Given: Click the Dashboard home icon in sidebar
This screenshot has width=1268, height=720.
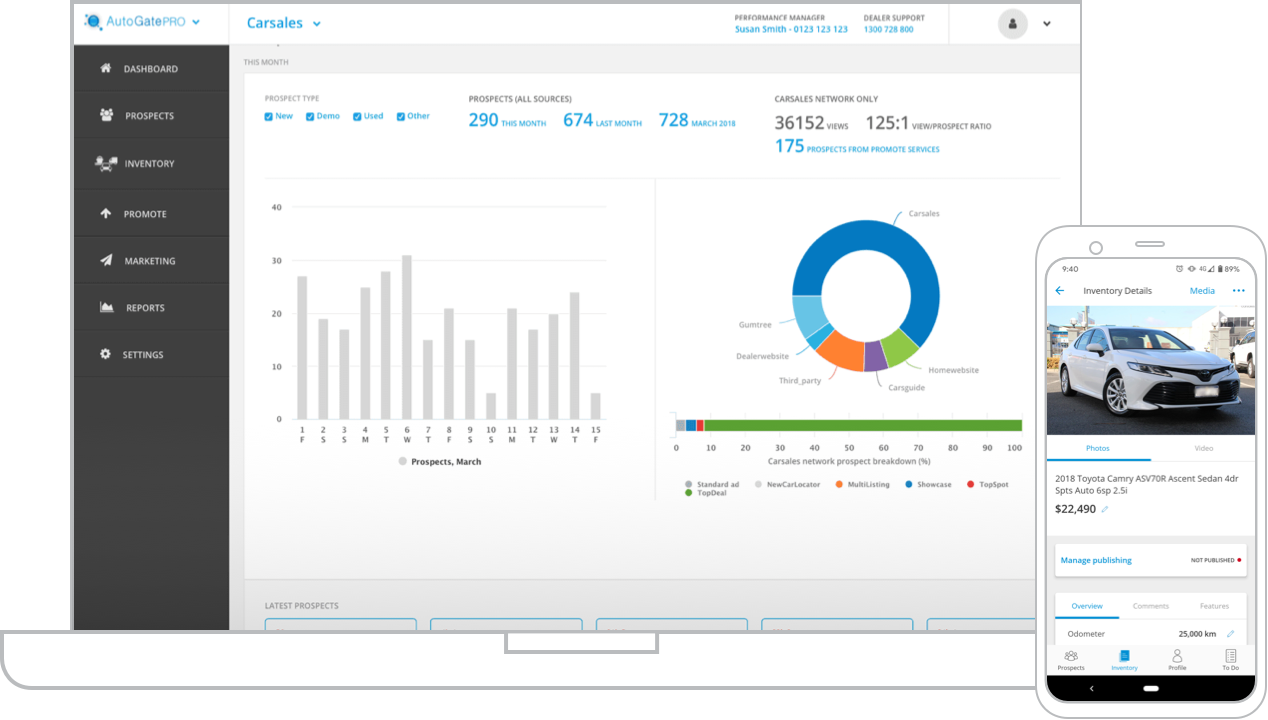Looking at the screenshot, I should pos(105,69).
